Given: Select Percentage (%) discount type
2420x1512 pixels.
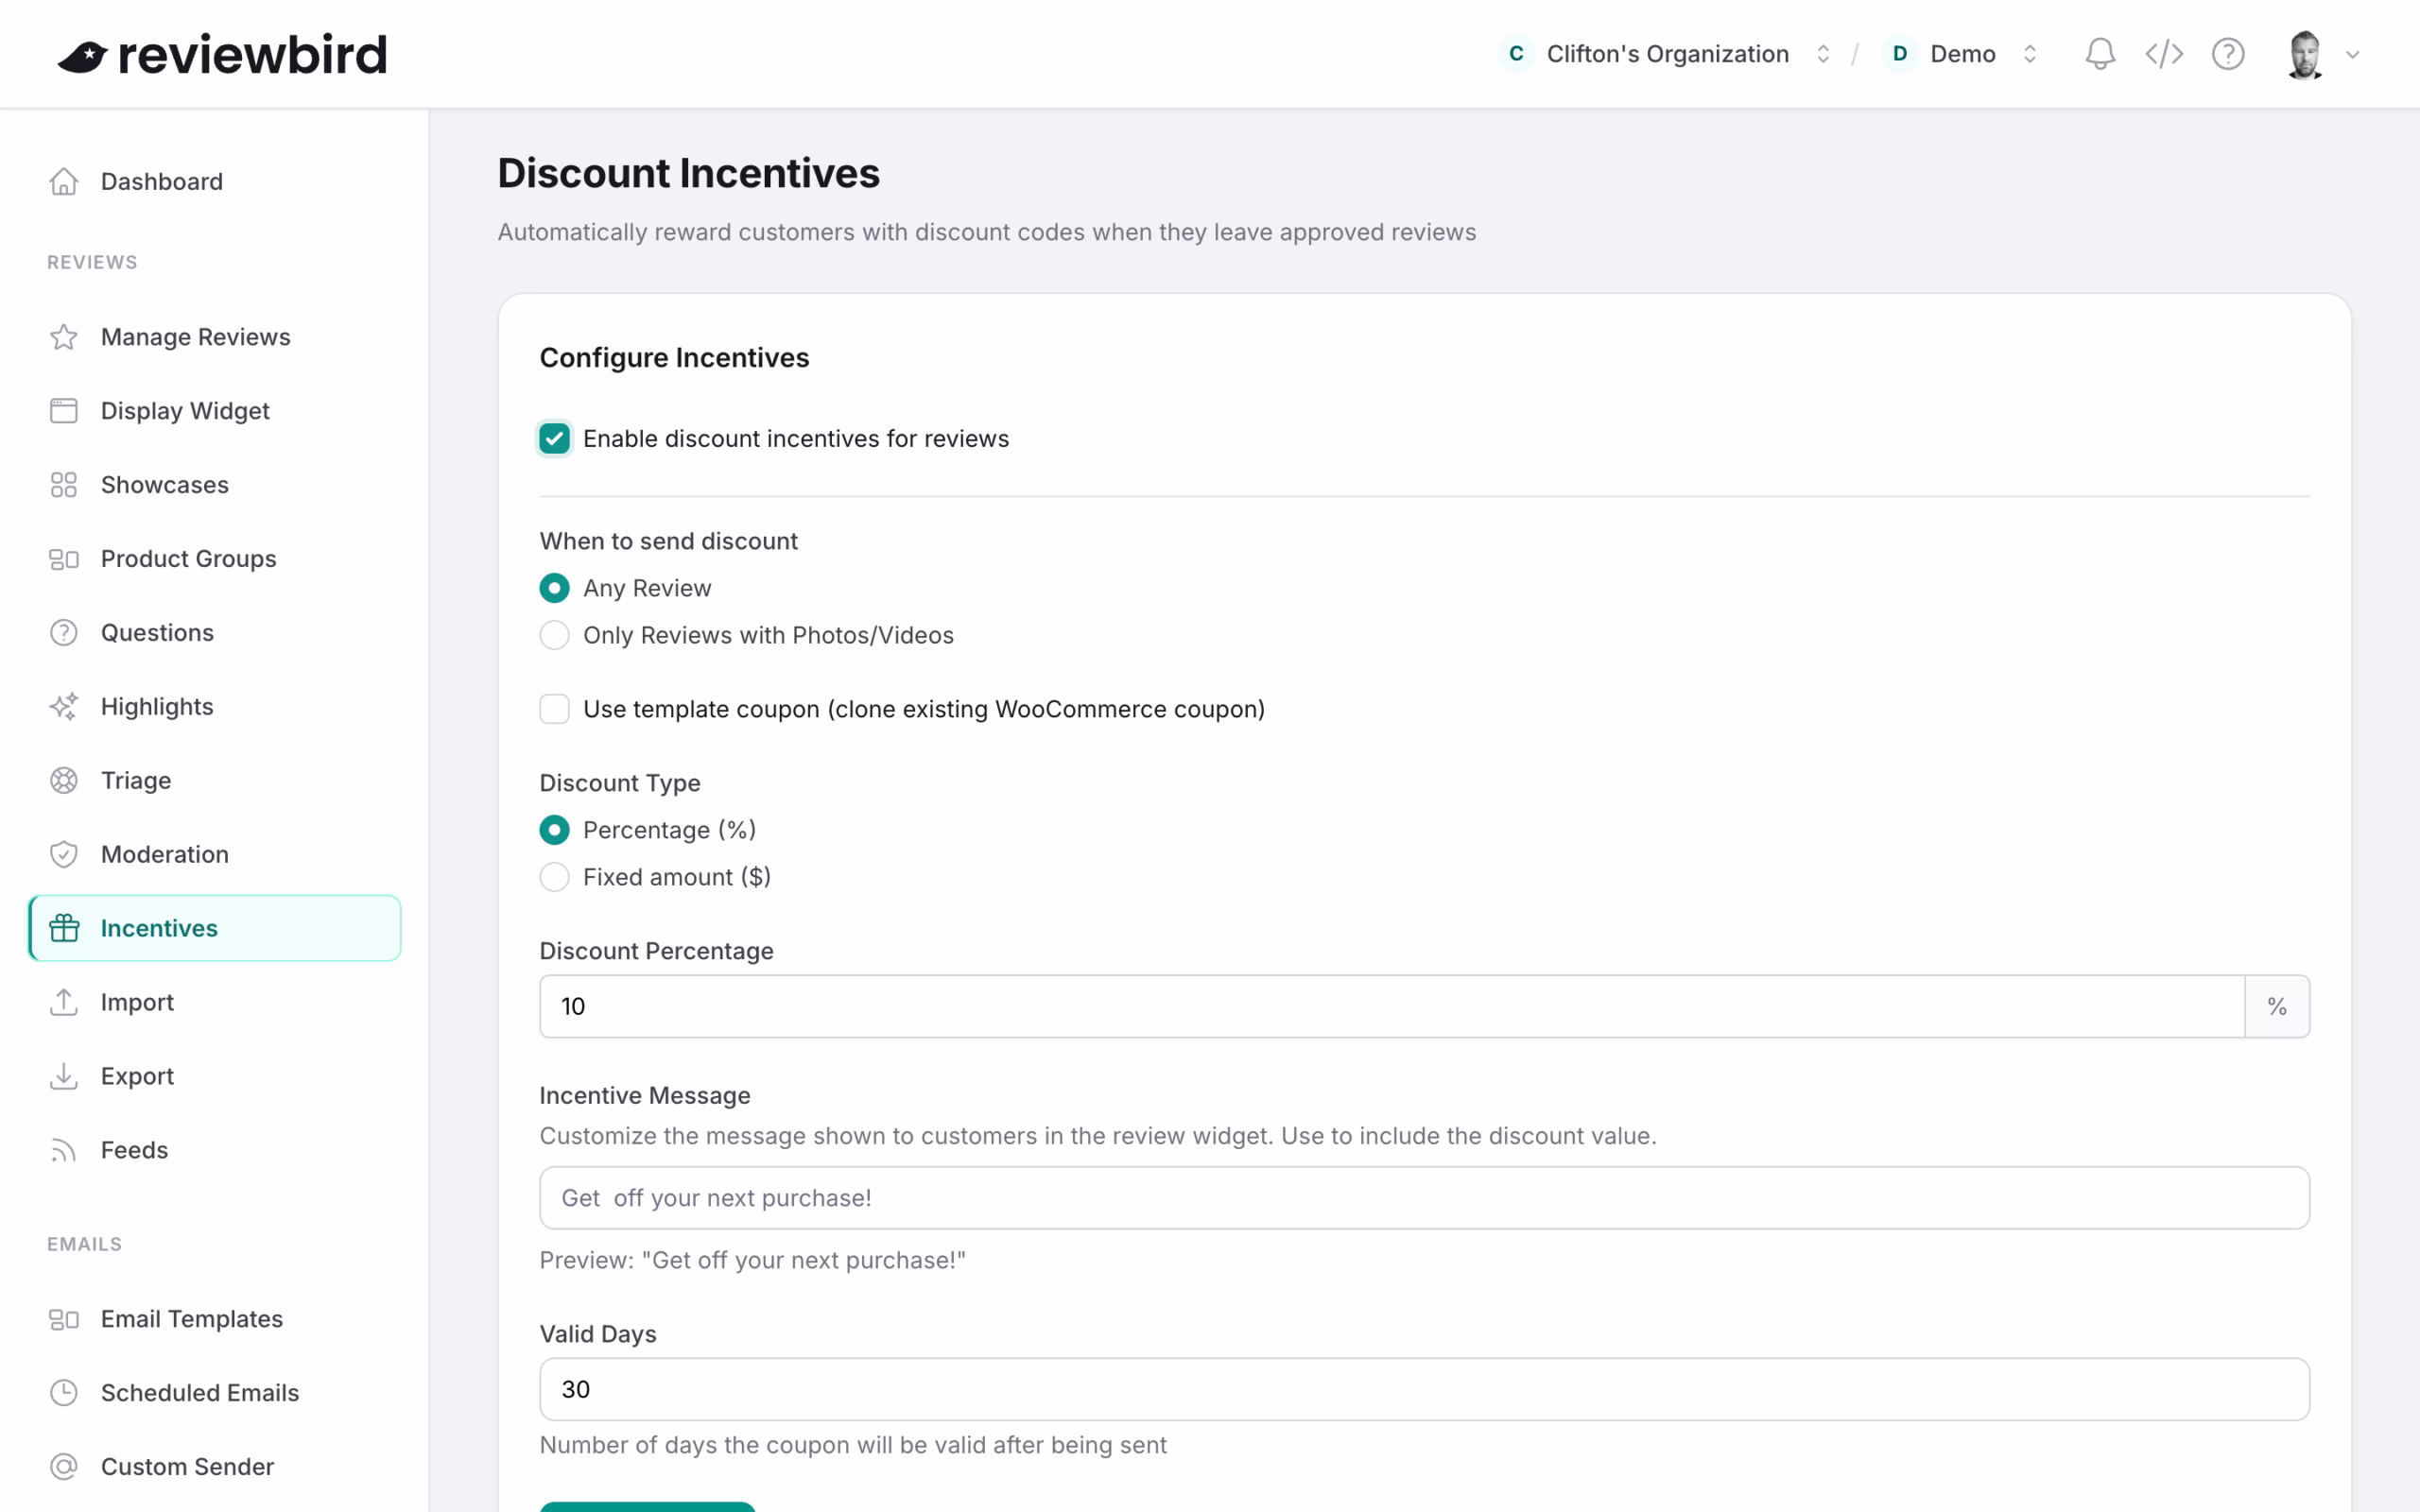Looking at the screenshot, I should (x=554, y=830).
